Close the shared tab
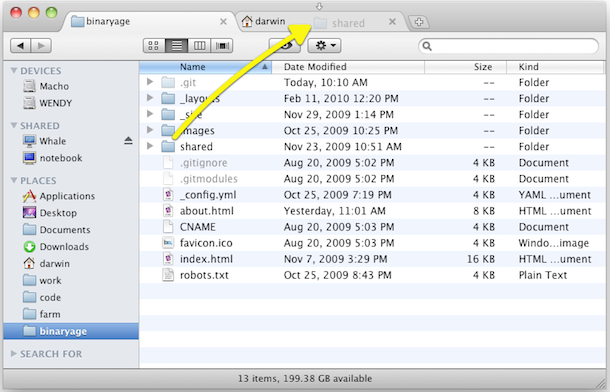The height and width of the screenshot is (392, 610). 393,22
